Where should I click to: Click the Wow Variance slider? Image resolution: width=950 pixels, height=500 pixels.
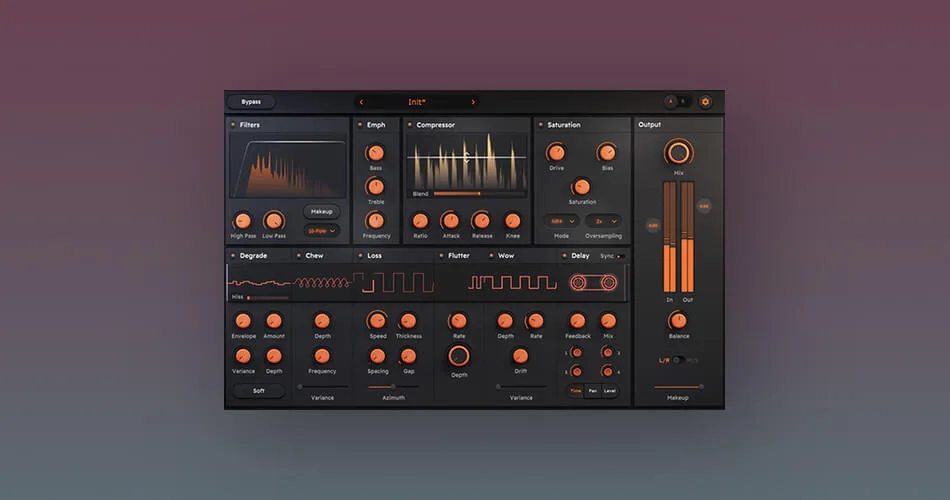(x=521, y=387)
